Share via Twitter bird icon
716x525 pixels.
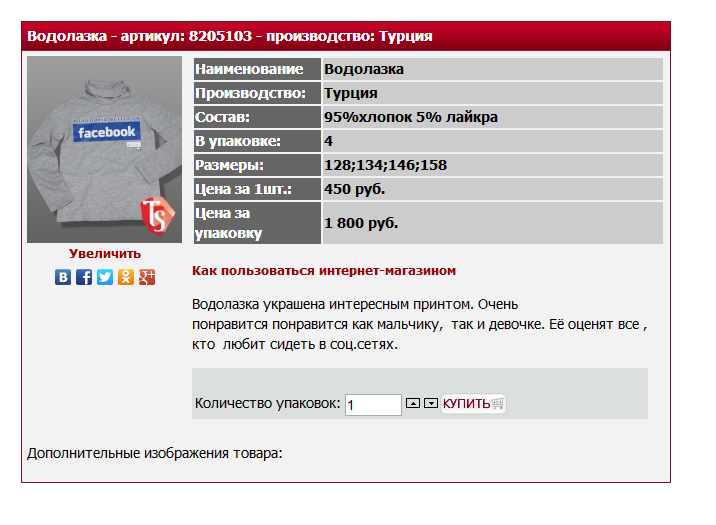coord(105,277)
